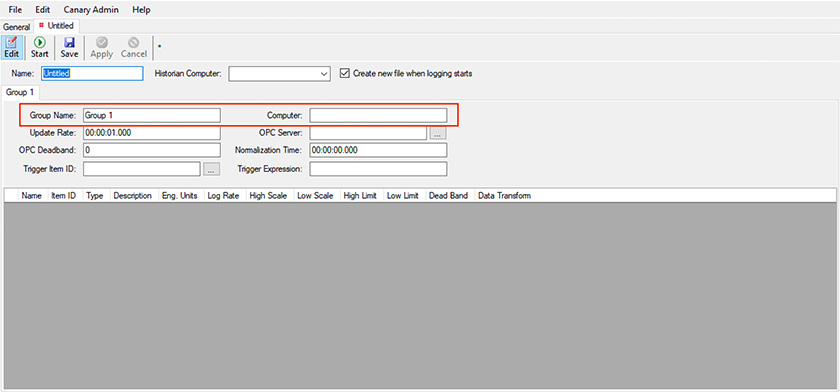This screenshot has height=392, width=840.
Task: Open the File menu
Action: pyautogui.click(x=16, y=10)
